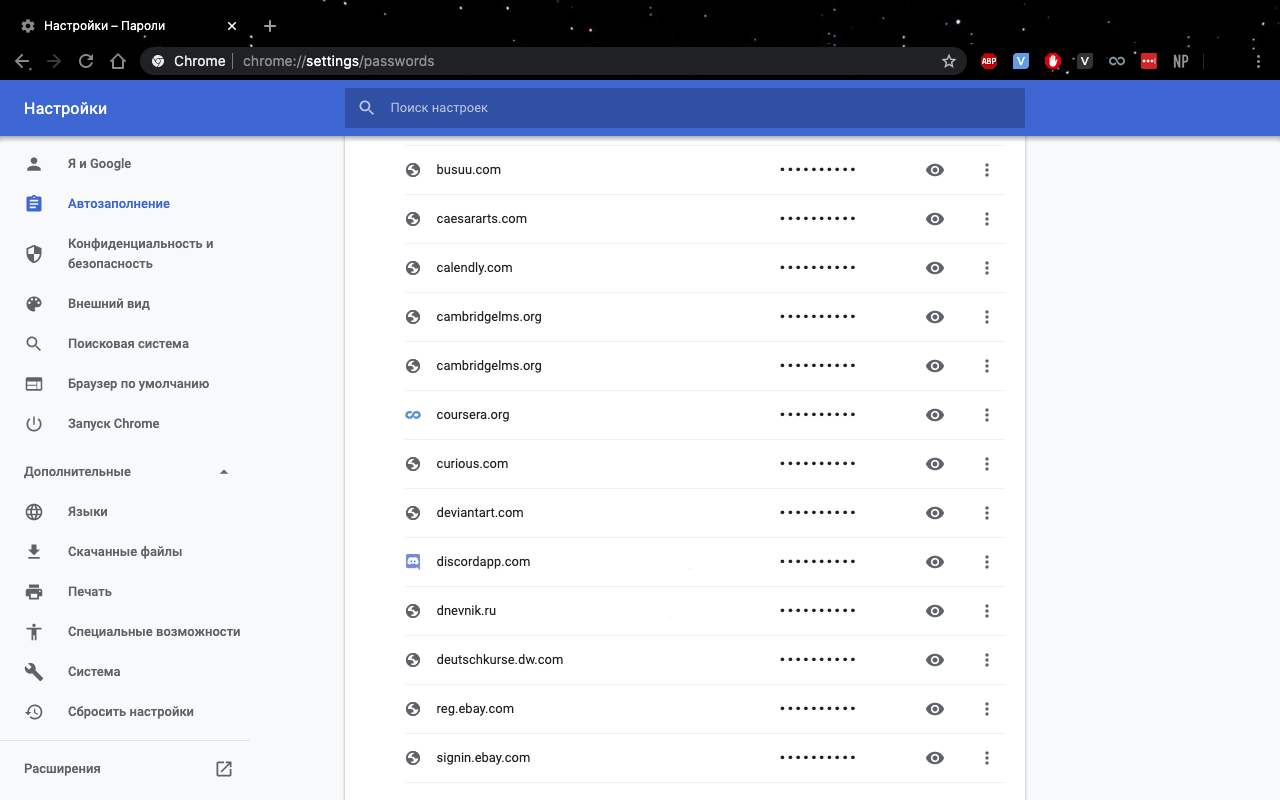Screen dimensions: 1280x800
Task: Reveal the coursera.org password
Action: [x=935, y=415]
